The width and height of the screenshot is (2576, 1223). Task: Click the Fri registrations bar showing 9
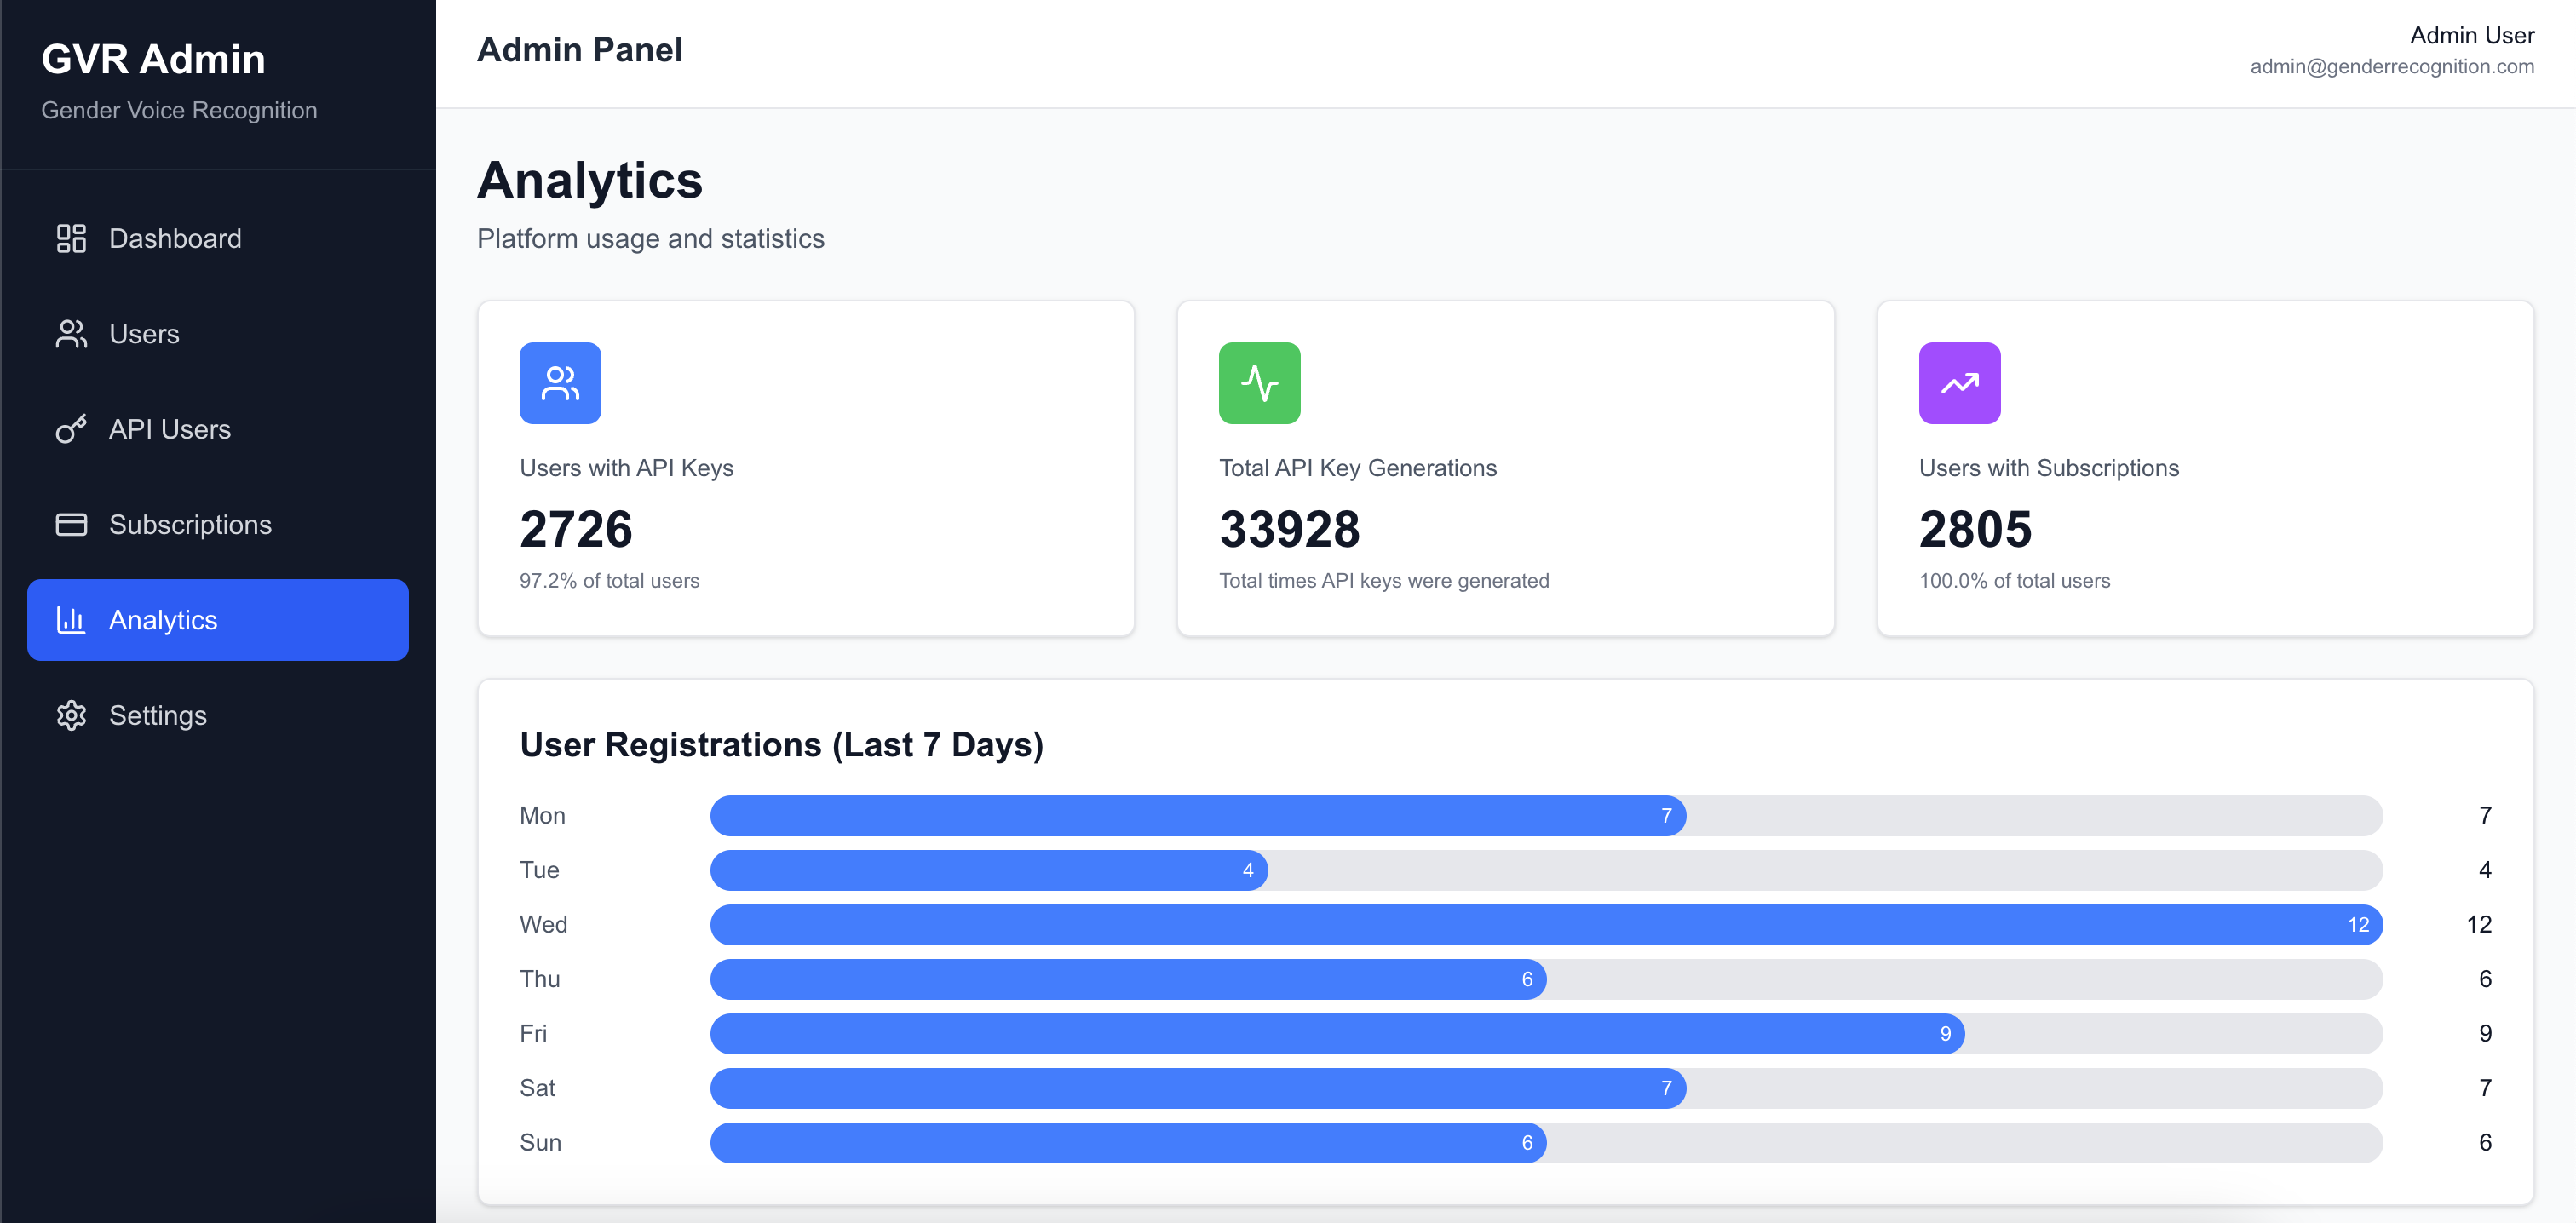pyautogui.click(x=1336, y=1033)
